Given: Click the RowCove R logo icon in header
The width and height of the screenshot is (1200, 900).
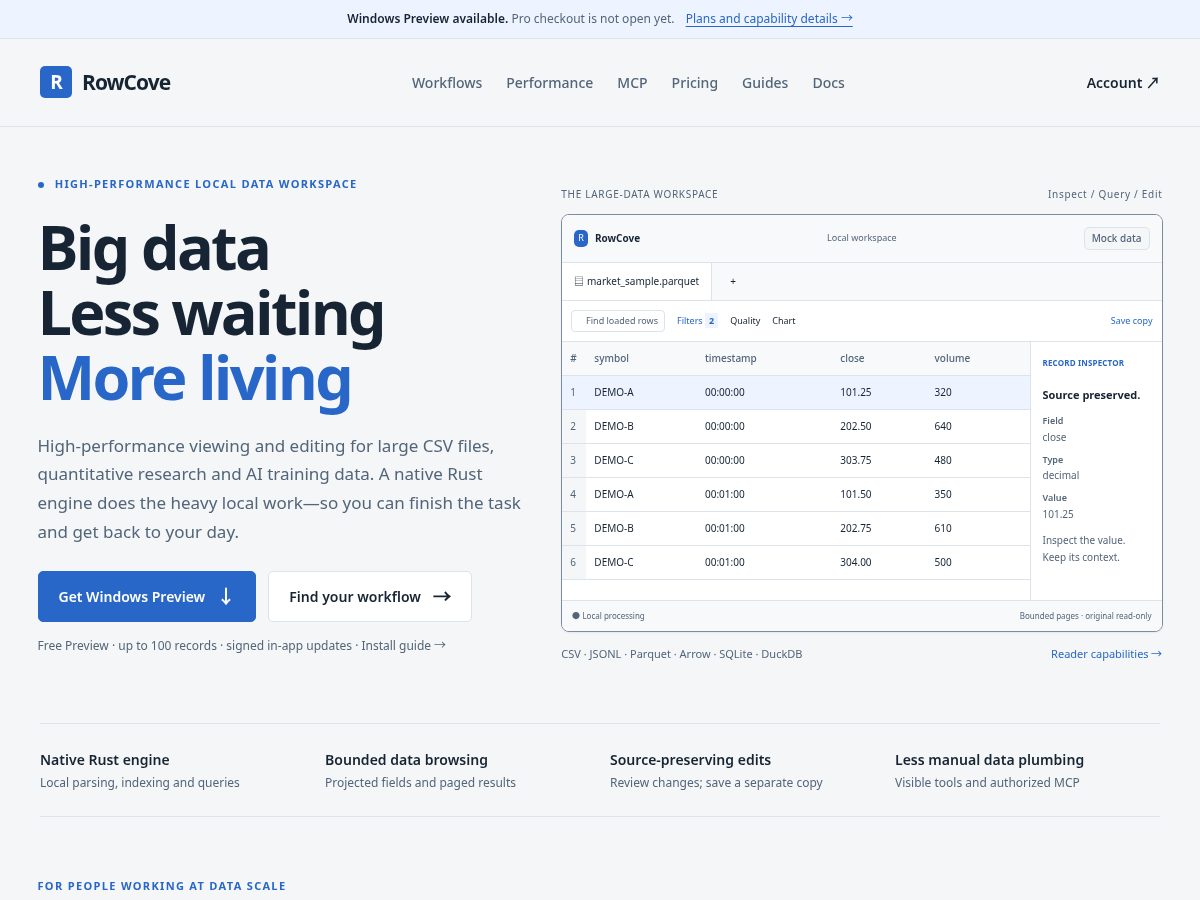Looking at the screenshot, I should tap(56, 82).
